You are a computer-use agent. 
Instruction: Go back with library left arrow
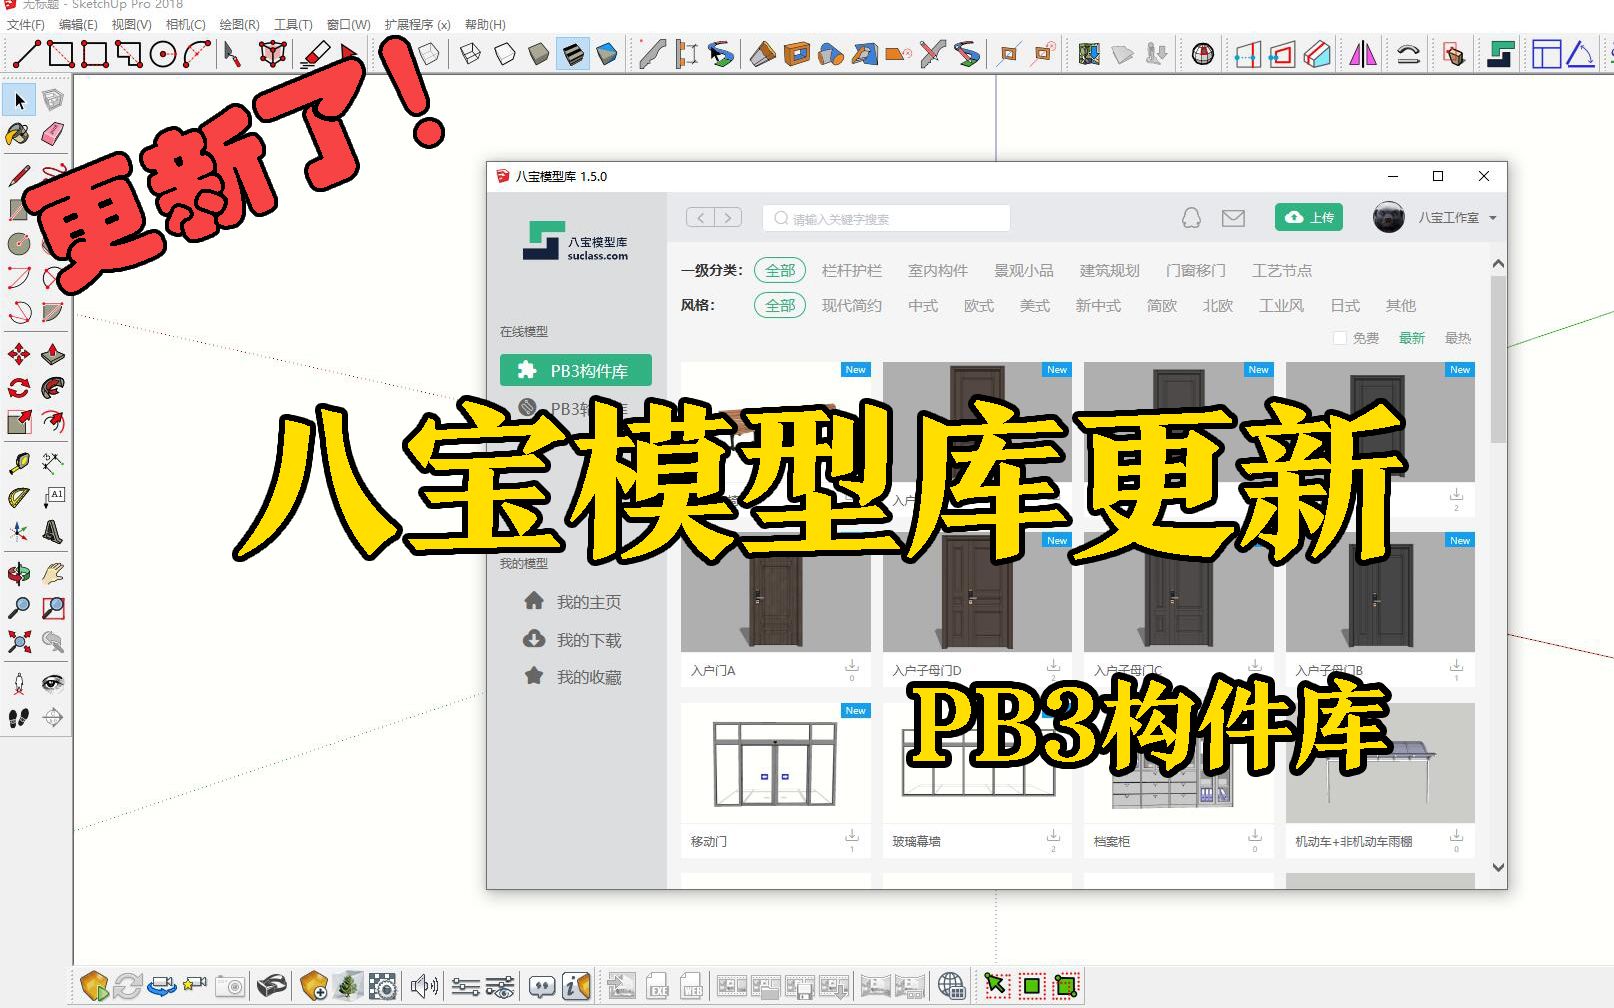click(x=700, y=217)
